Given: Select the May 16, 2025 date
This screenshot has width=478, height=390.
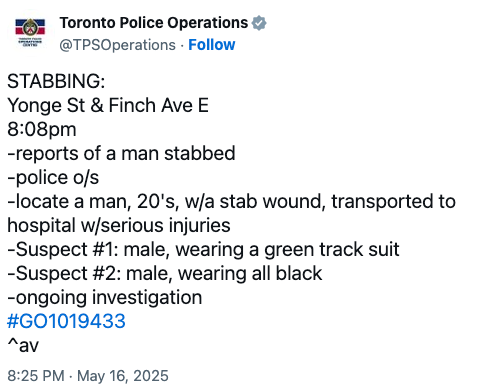Looking at the screenshot, I should tap(123, 376).
